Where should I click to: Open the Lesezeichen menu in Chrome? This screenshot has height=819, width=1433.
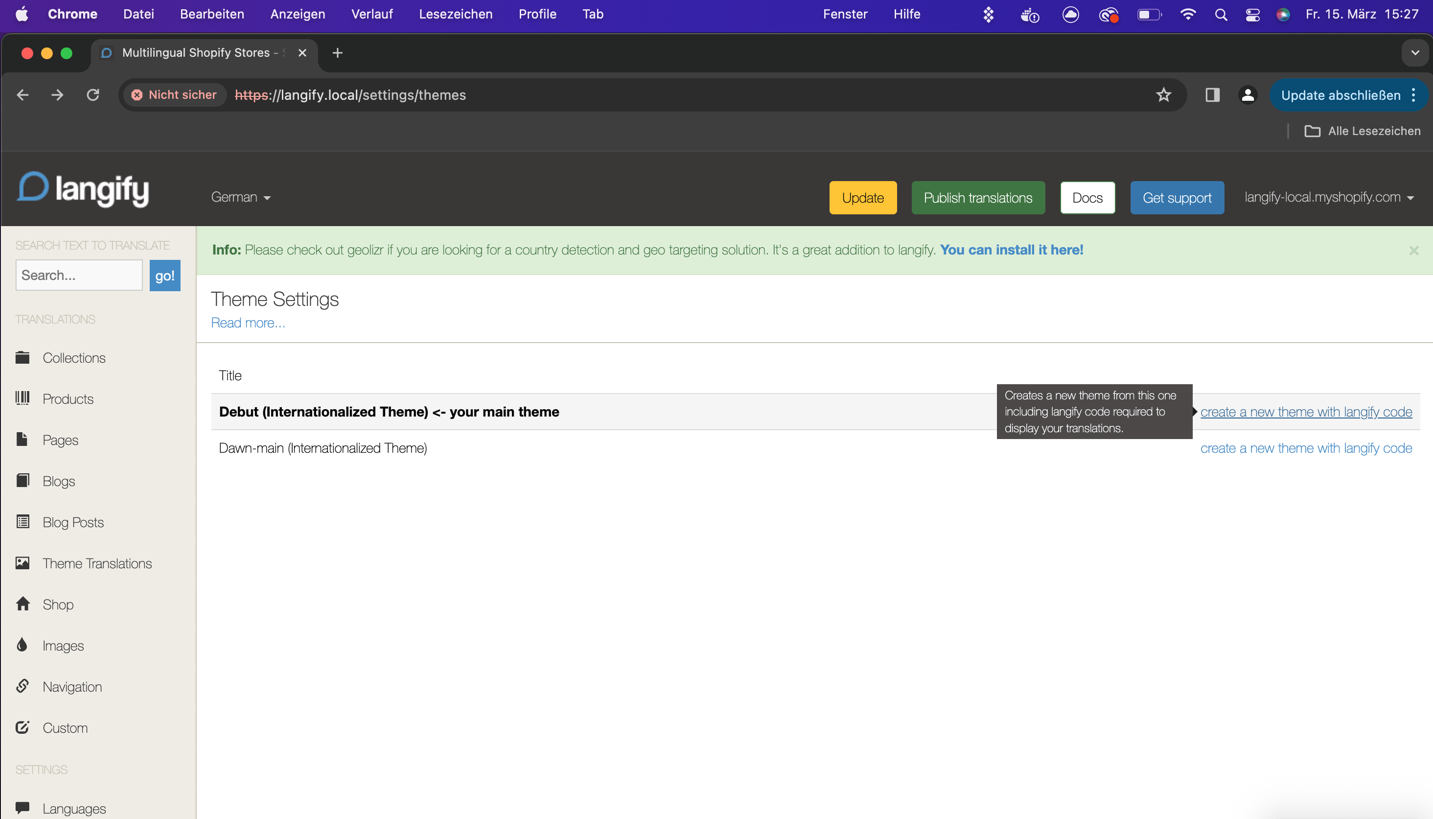click(x=455, y=14)
